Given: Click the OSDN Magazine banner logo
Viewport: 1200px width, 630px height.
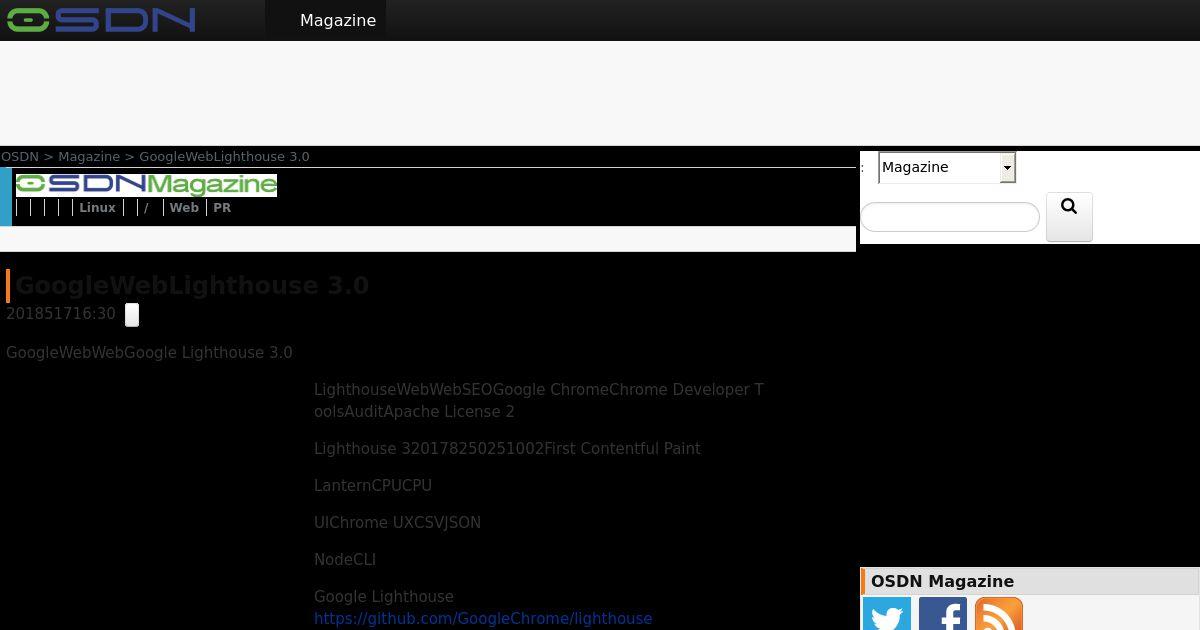Looking at the screenshot, I should [146, 184].
